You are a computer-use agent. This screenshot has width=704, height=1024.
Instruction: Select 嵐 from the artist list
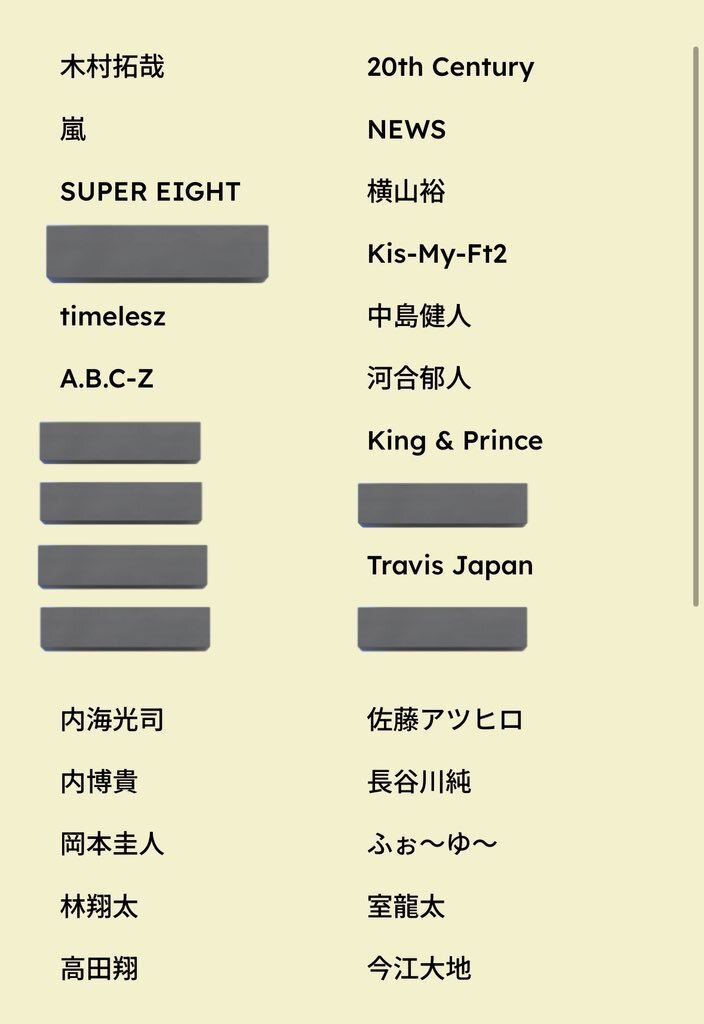(x=73, y=129)
